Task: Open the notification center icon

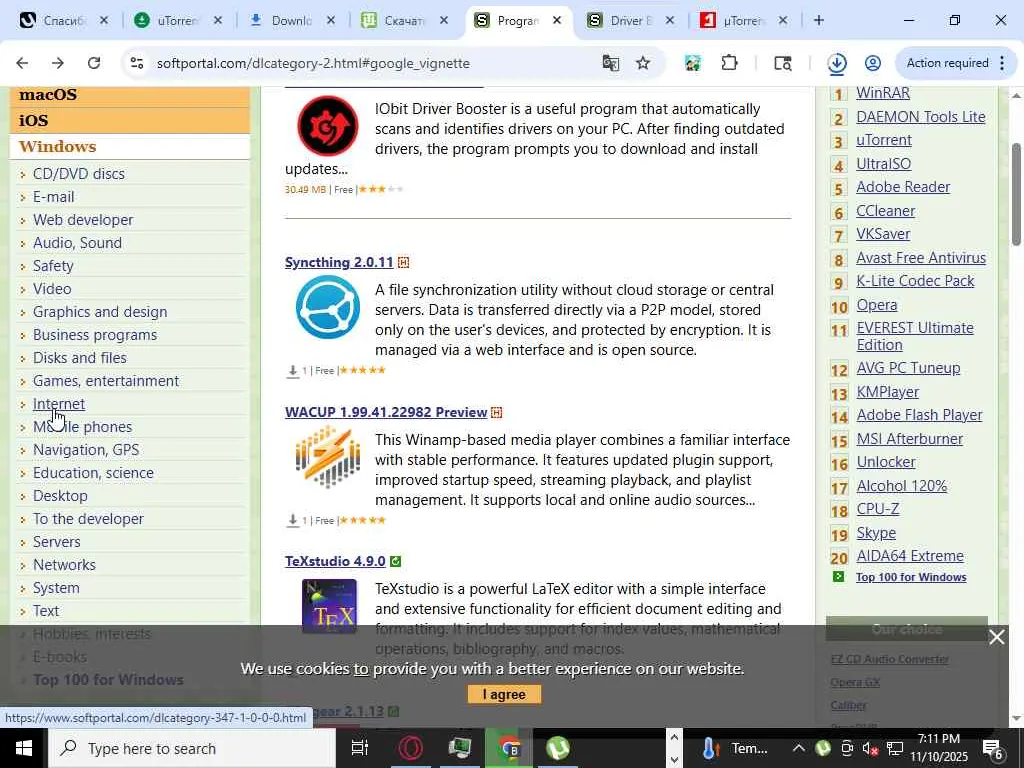Action: coord(993,749)
